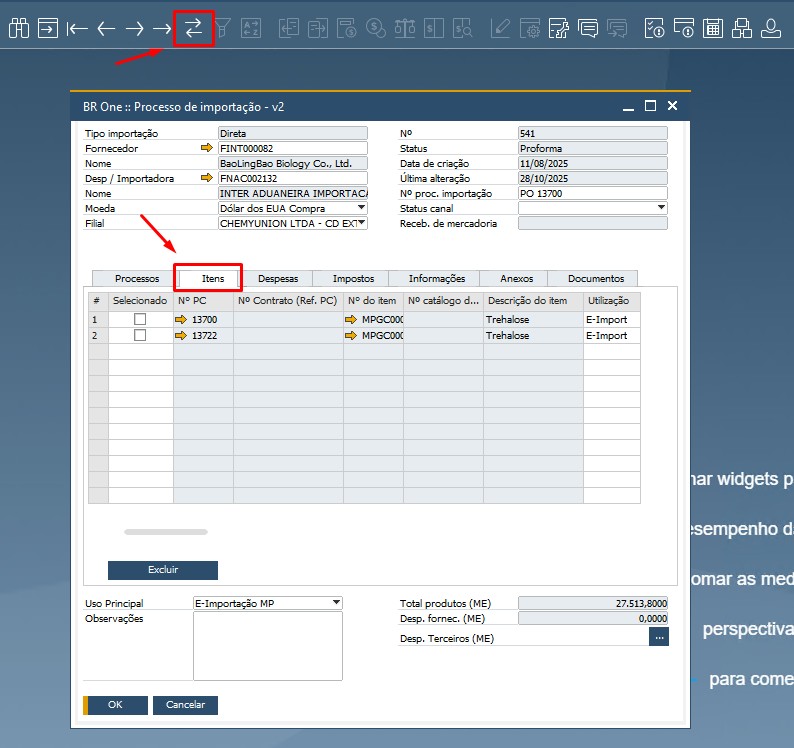The width and height of the screenshot is (794, 748).
Task: Tick the Selecionado checkbox in row 1
Action: (140, 320)
